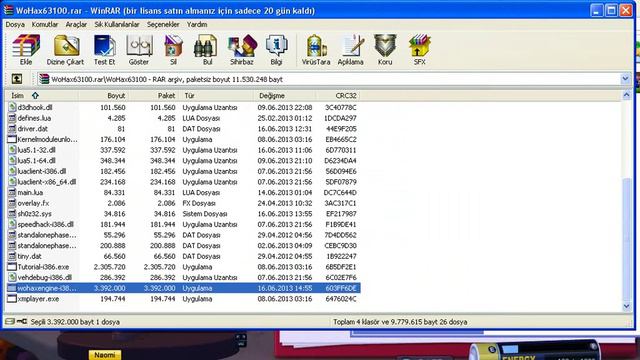Image resolution: width=640 pixels, height=360 pixels.
Task: Click Sistem Dosyası type cell
Action: tap(205, 213)
